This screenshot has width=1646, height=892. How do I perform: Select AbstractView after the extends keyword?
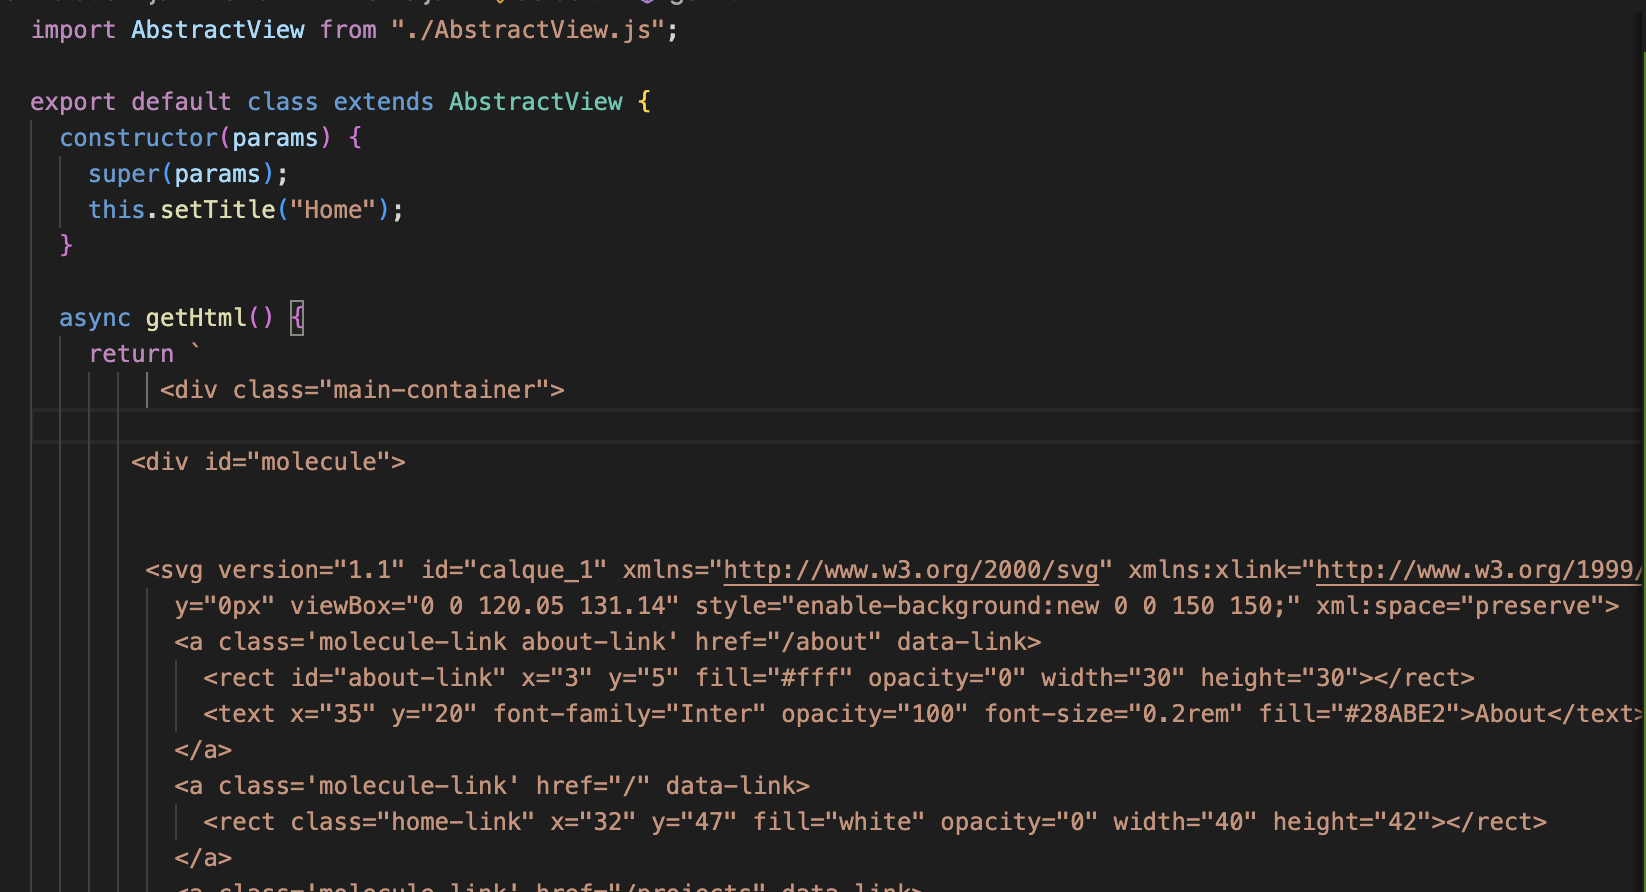point(536,102)
